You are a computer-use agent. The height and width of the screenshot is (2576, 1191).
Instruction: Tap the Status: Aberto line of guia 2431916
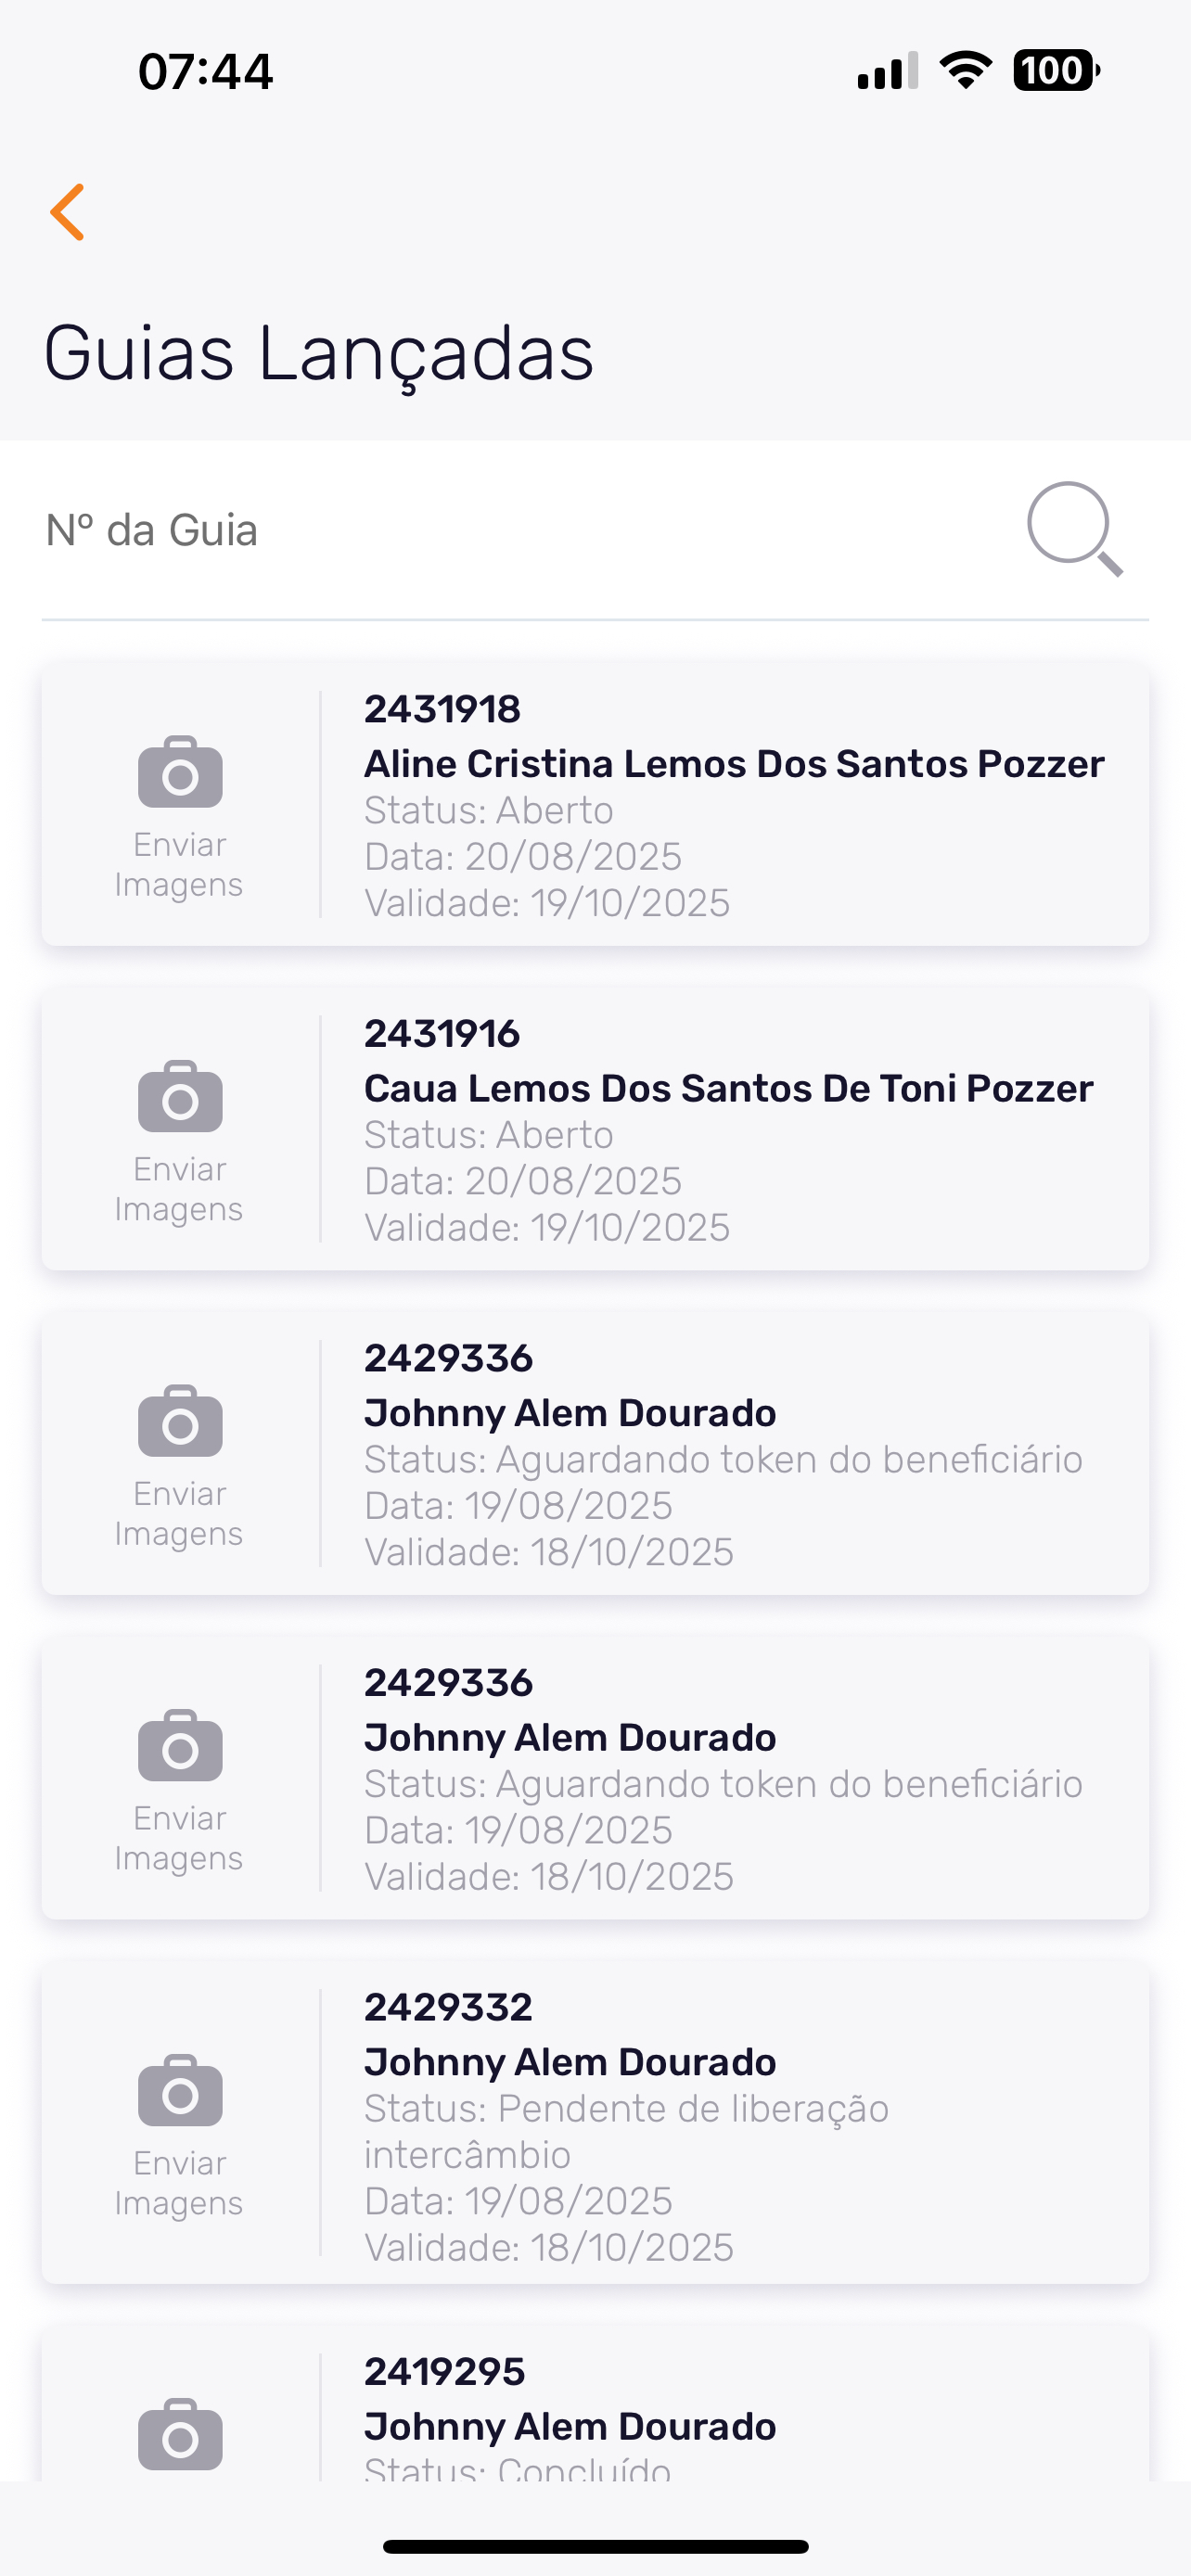pyautogui.click(x=488, y=1135)
